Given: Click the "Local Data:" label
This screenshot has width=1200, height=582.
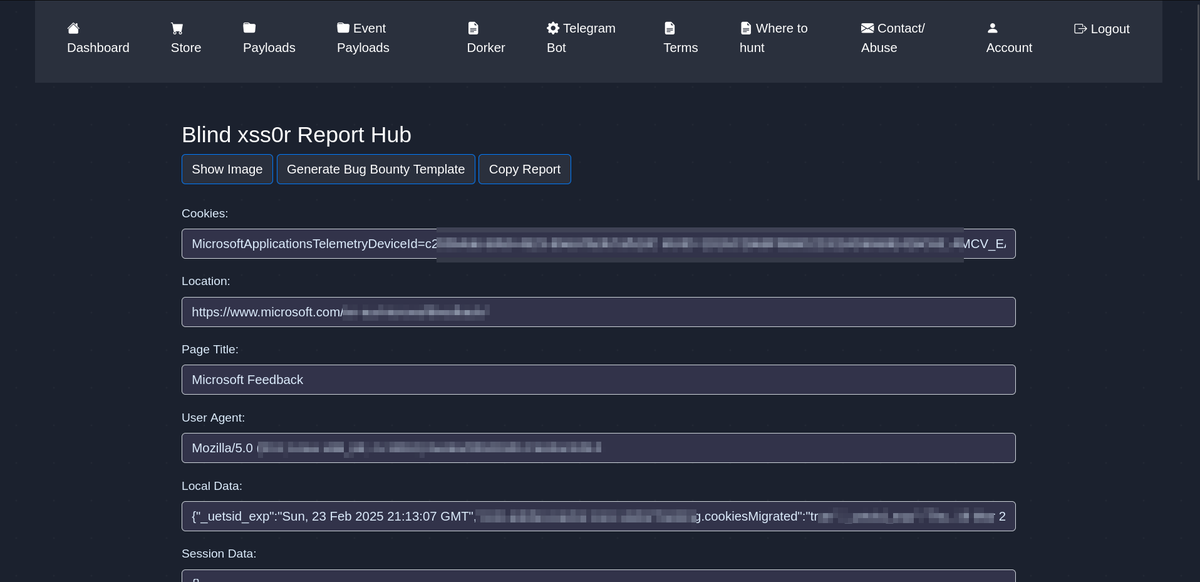Looking at the screenshot, I should tap(213, 485).
